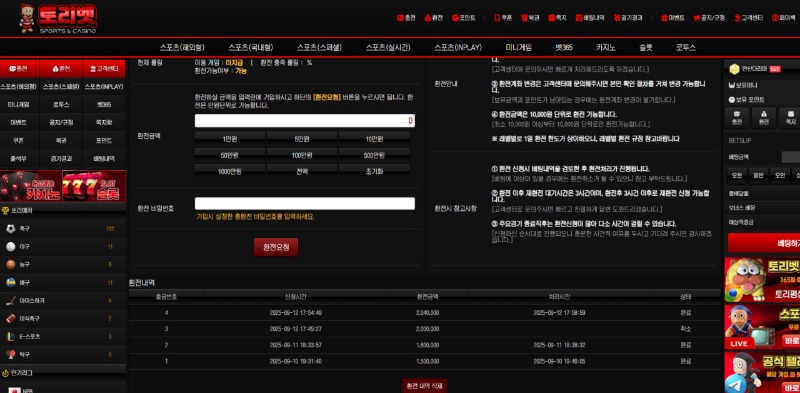Open 이벤트 gift icon in header

664,17
